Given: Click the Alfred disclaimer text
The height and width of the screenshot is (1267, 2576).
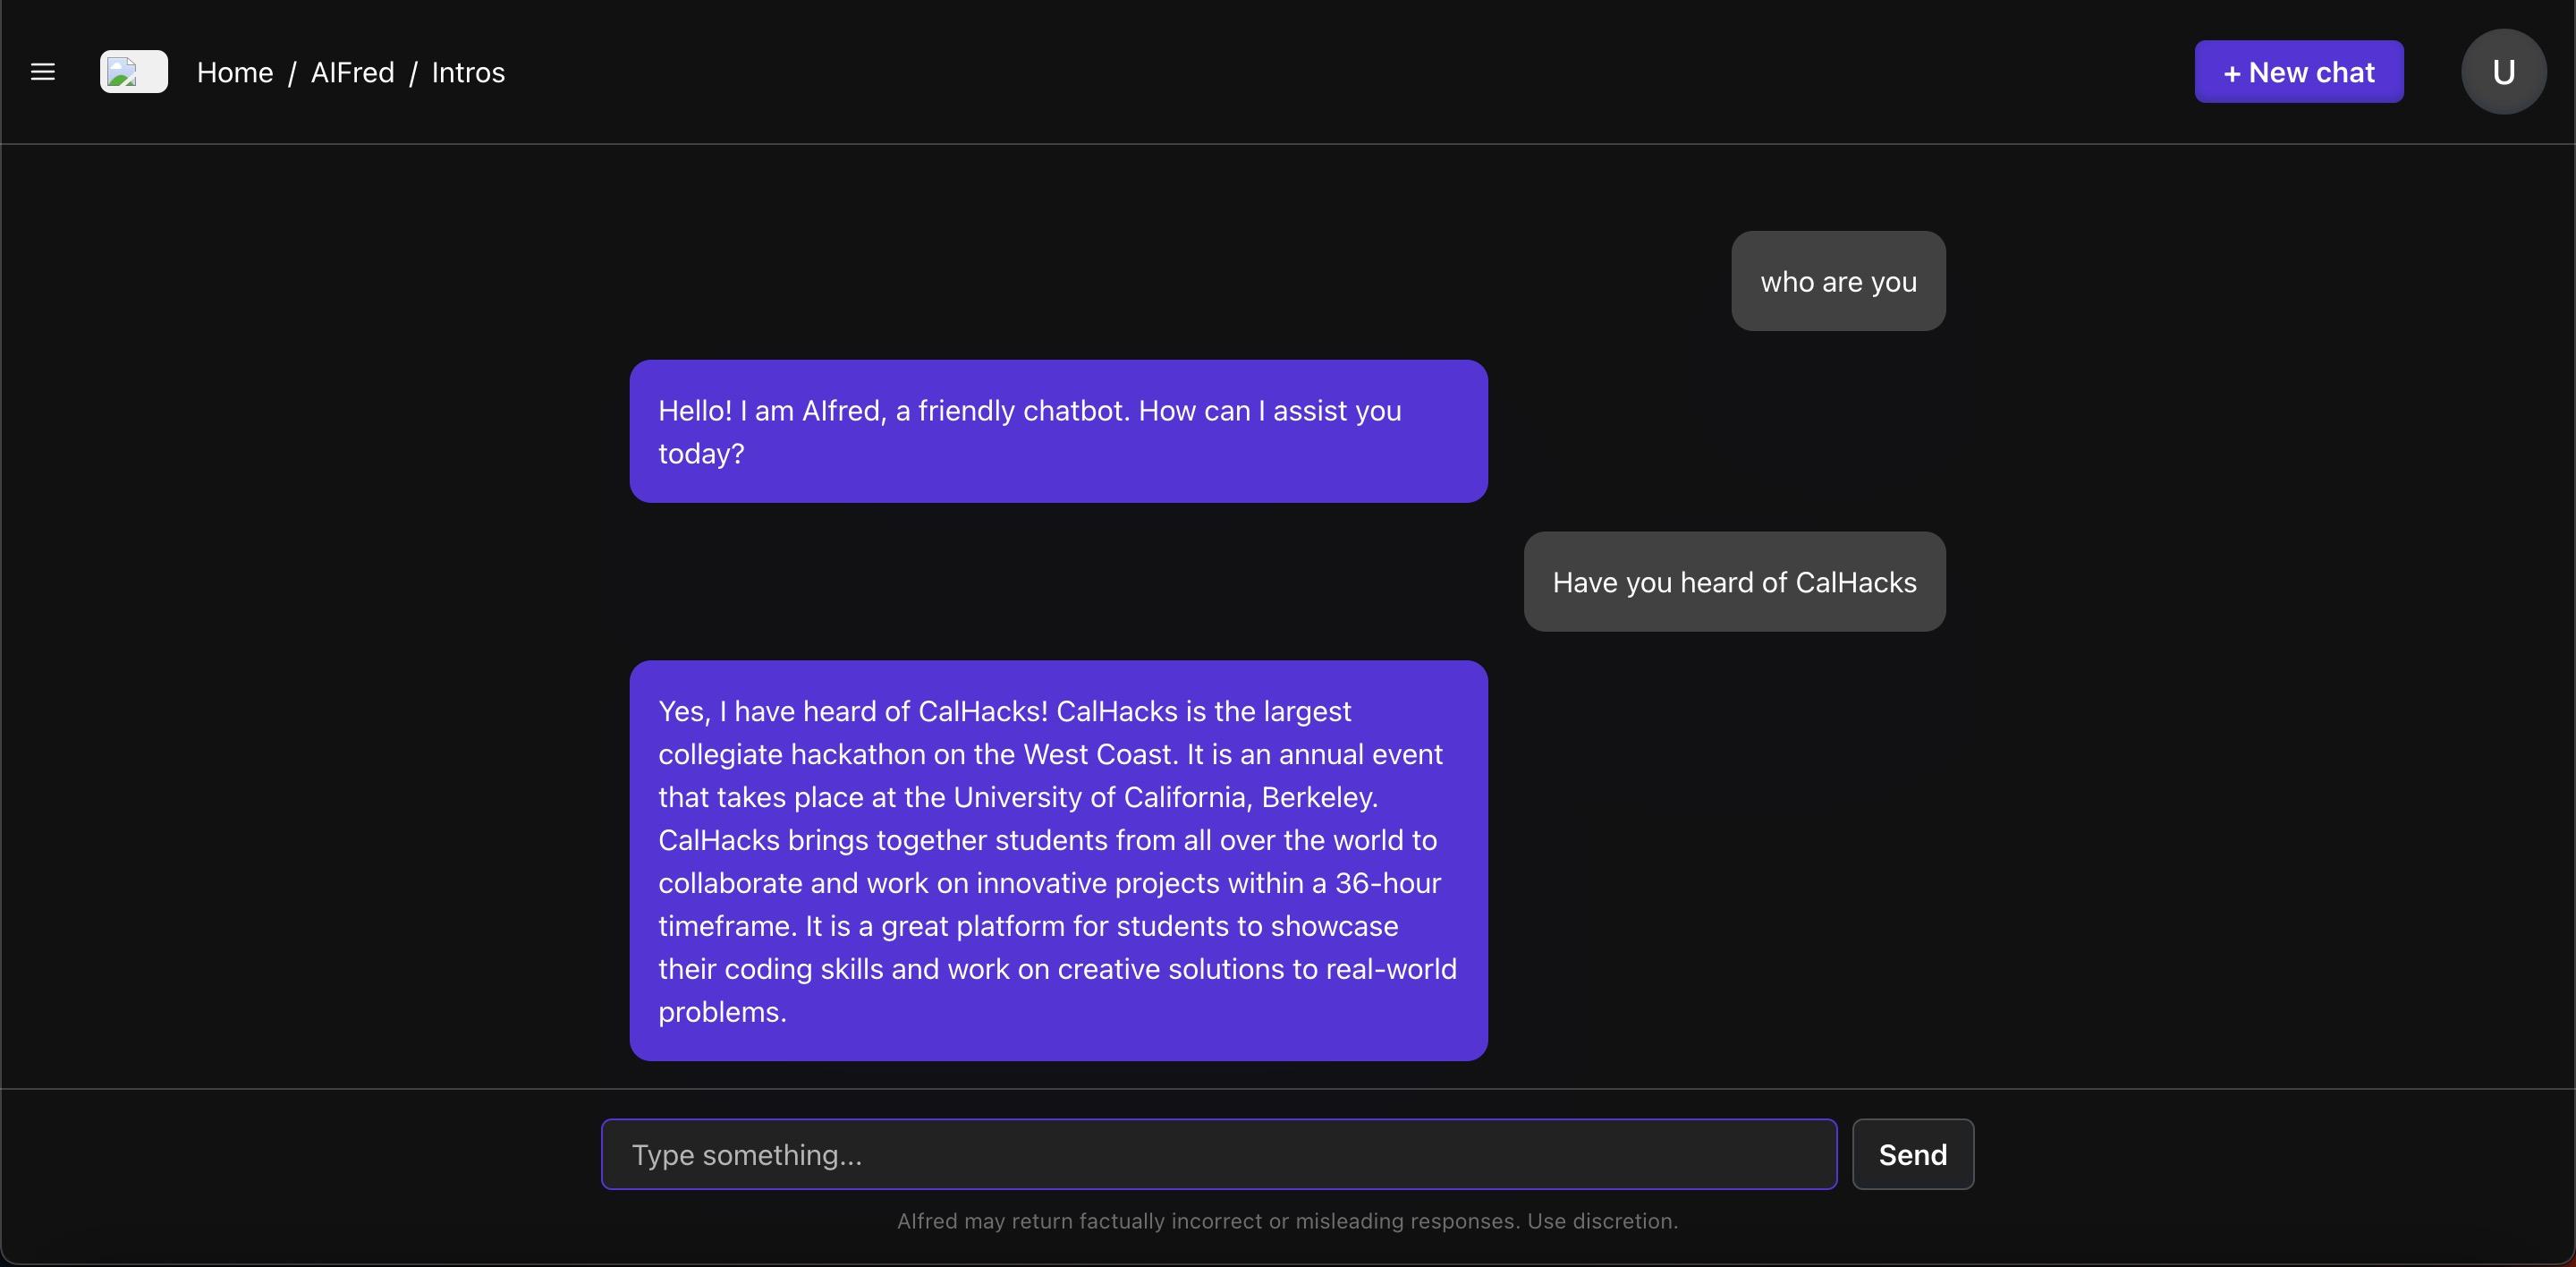Looking at the screenshot, I should pos(1287,1221).
